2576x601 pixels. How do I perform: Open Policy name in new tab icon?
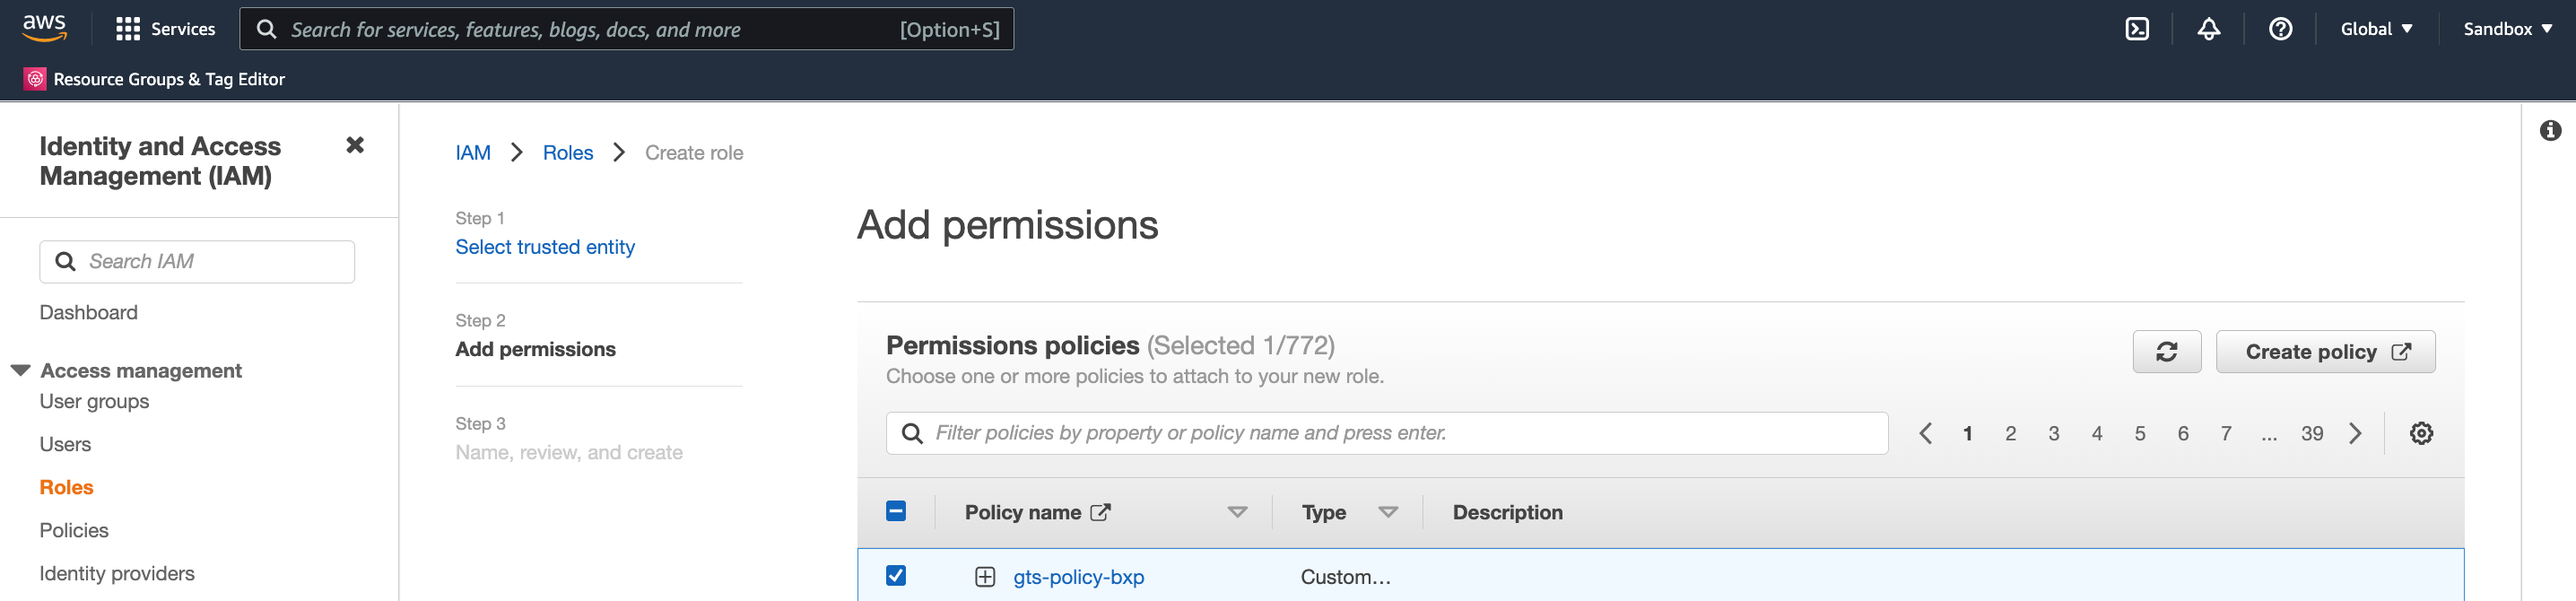(x=1100, y=511)
